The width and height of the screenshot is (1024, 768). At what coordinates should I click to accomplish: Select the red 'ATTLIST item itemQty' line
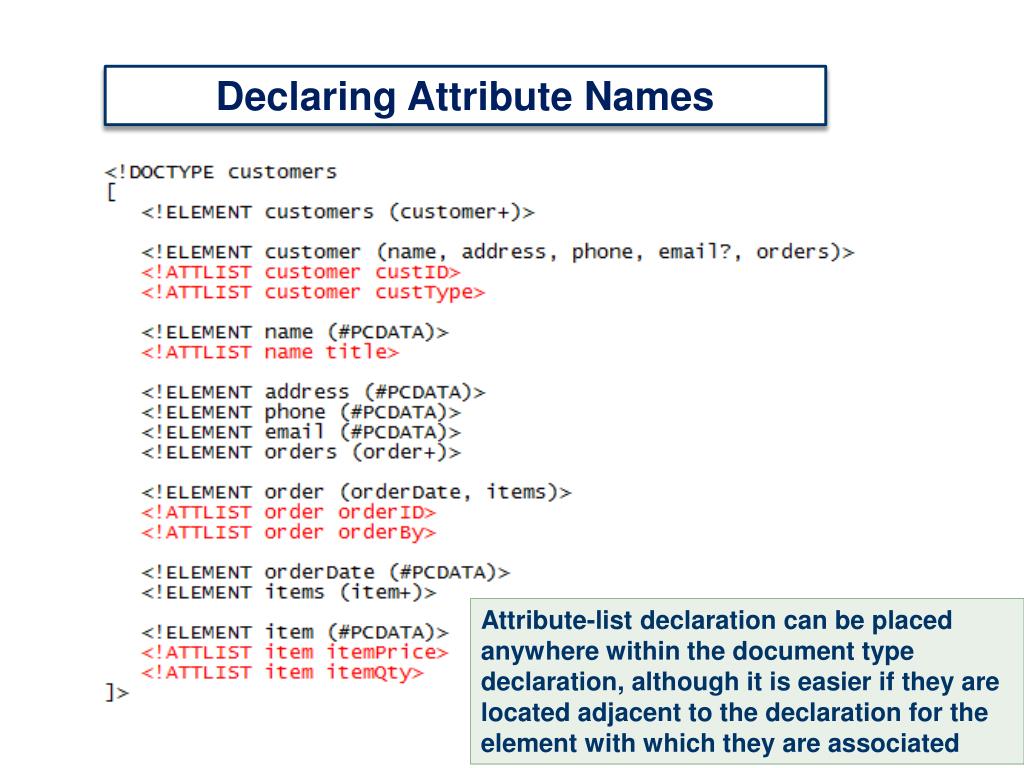pos(283,673)
